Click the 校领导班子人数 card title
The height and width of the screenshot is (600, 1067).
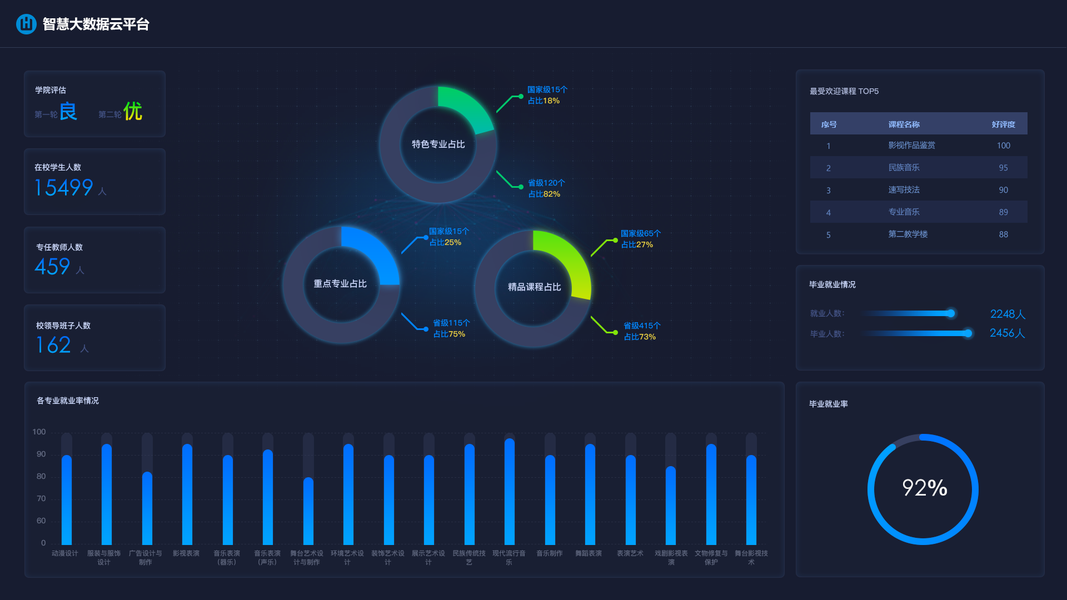click(x=63, y=326)
